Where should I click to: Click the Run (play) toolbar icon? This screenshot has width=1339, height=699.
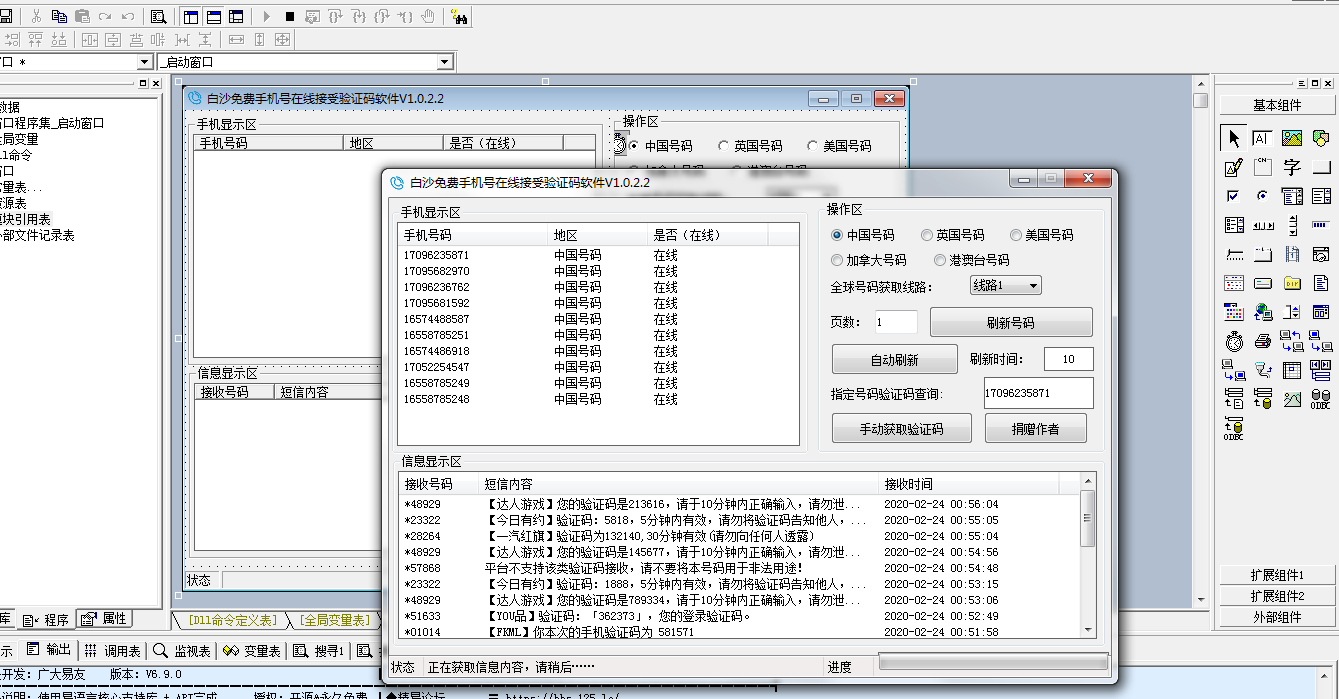[x=266, y=16]
